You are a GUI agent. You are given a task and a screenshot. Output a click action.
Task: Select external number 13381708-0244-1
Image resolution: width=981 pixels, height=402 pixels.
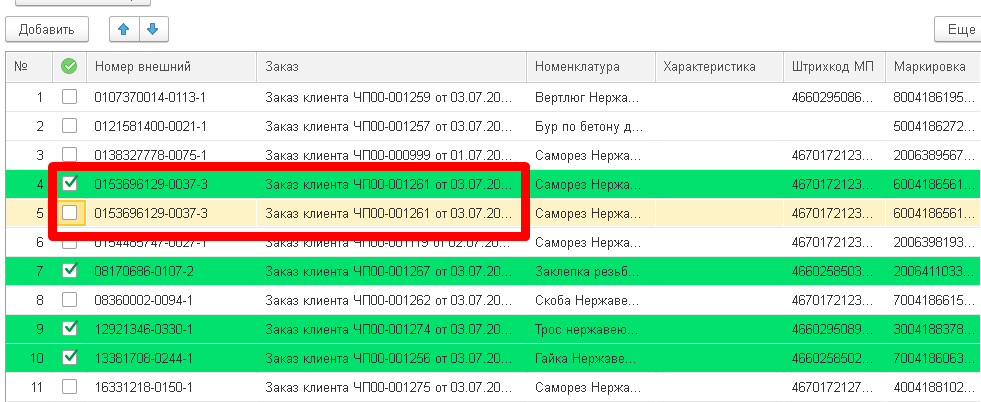(x=144, y=358)
